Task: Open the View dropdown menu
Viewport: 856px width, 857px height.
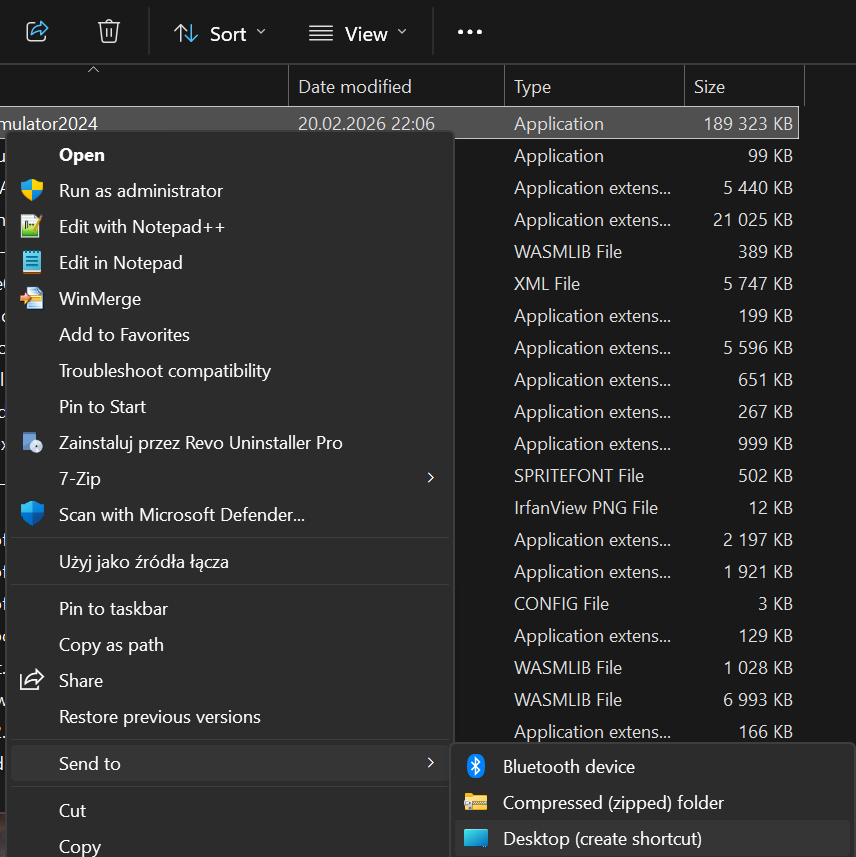Action: pos(358,33)
